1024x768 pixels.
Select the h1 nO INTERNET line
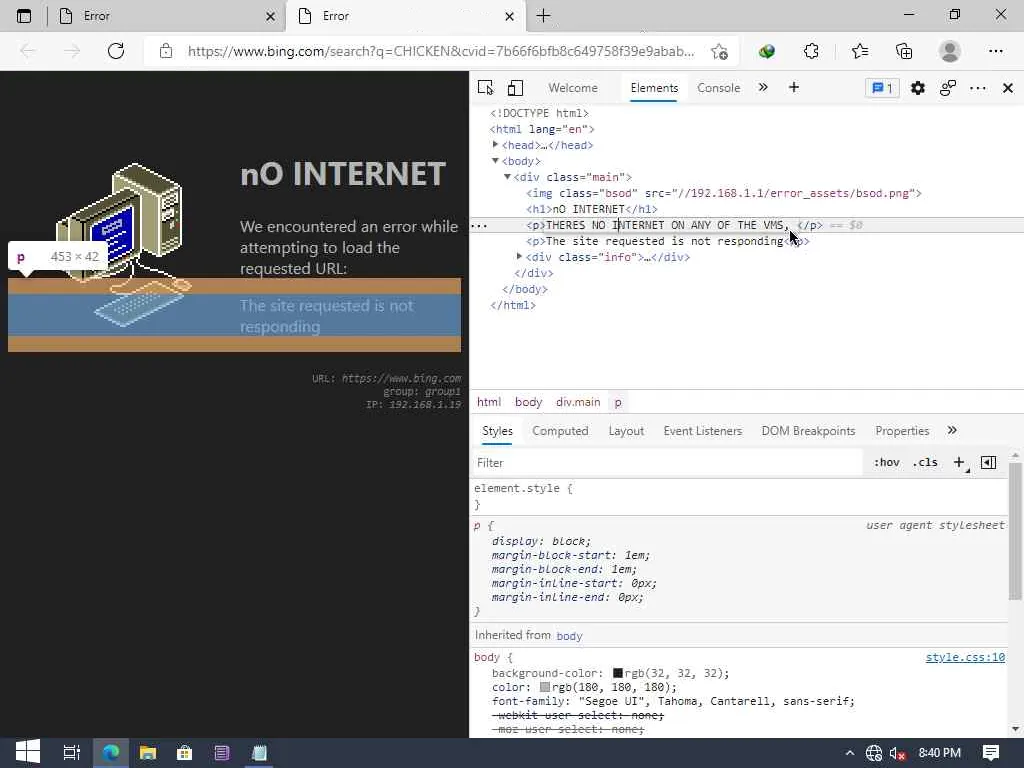(x=592, y=209)
